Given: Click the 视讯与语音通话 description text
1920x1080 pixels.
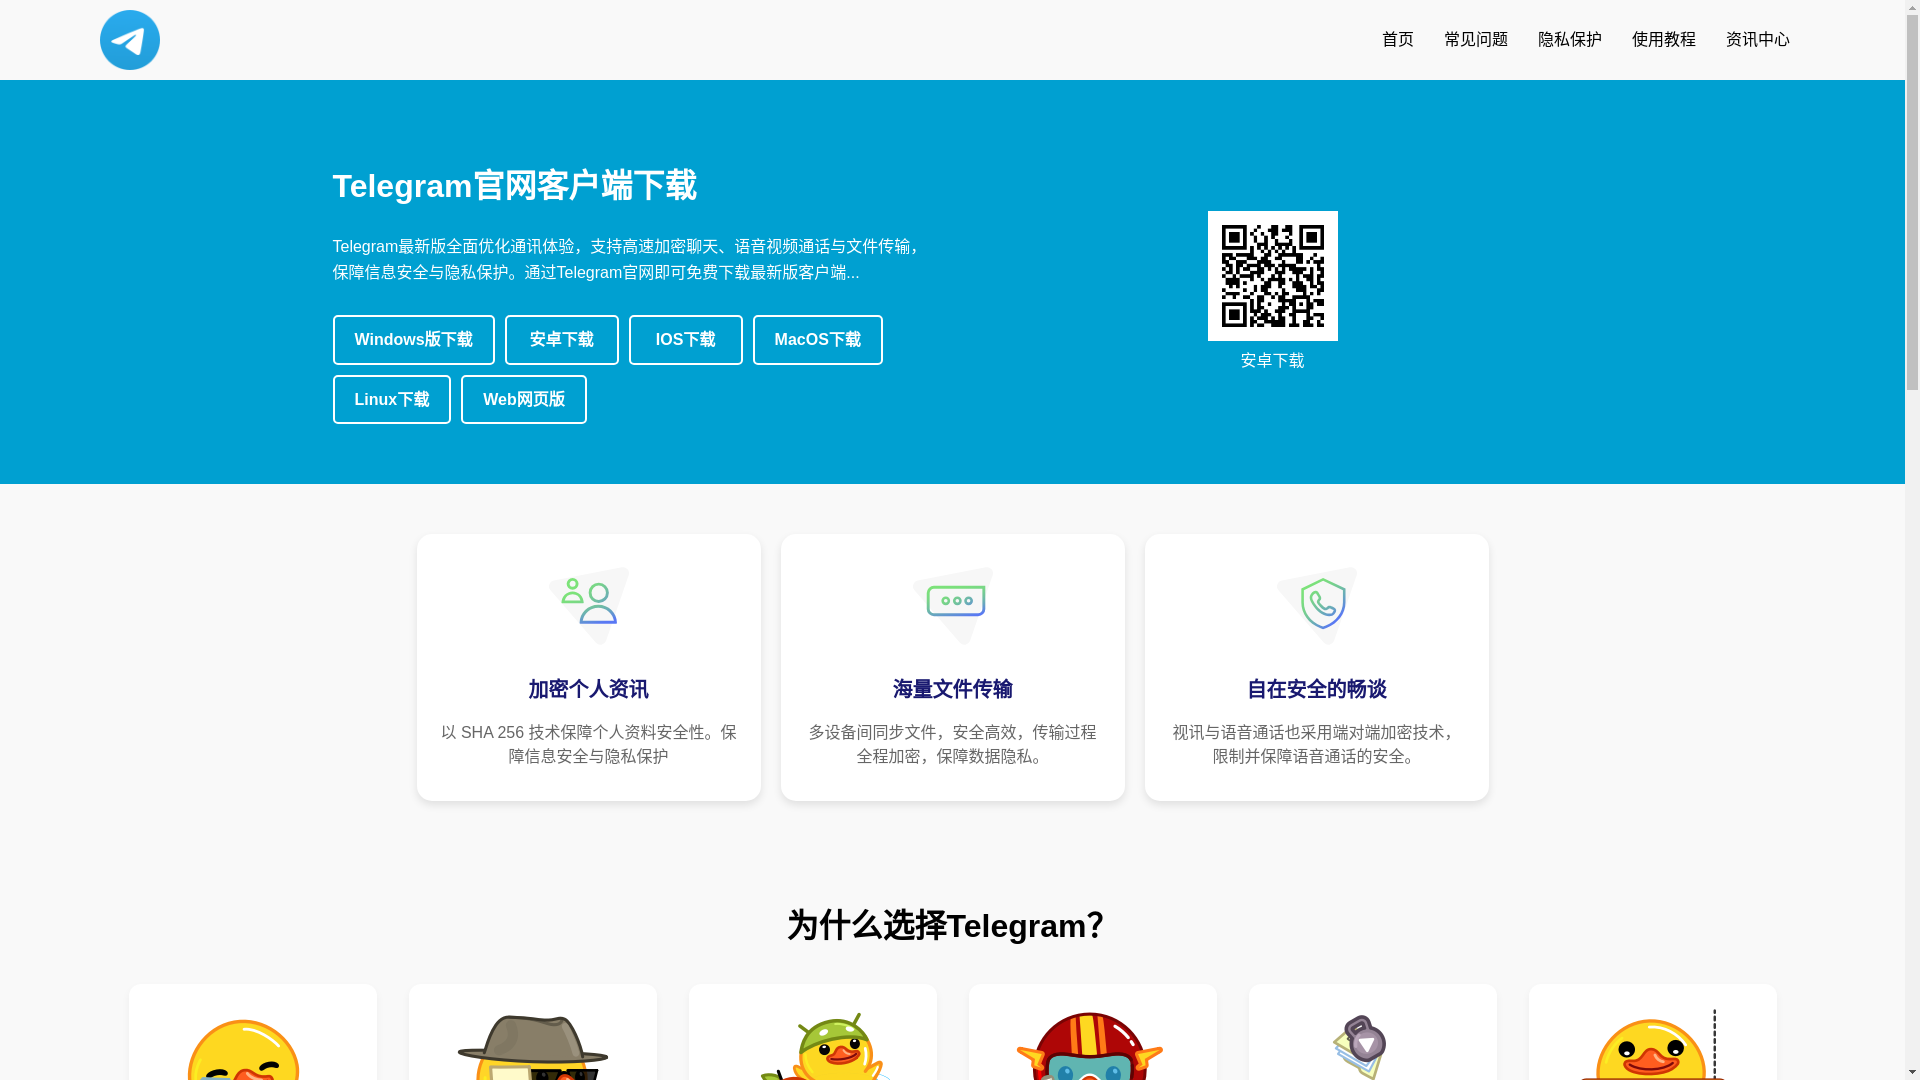Looking at the screenshot, I should (x=1316, y=744).
